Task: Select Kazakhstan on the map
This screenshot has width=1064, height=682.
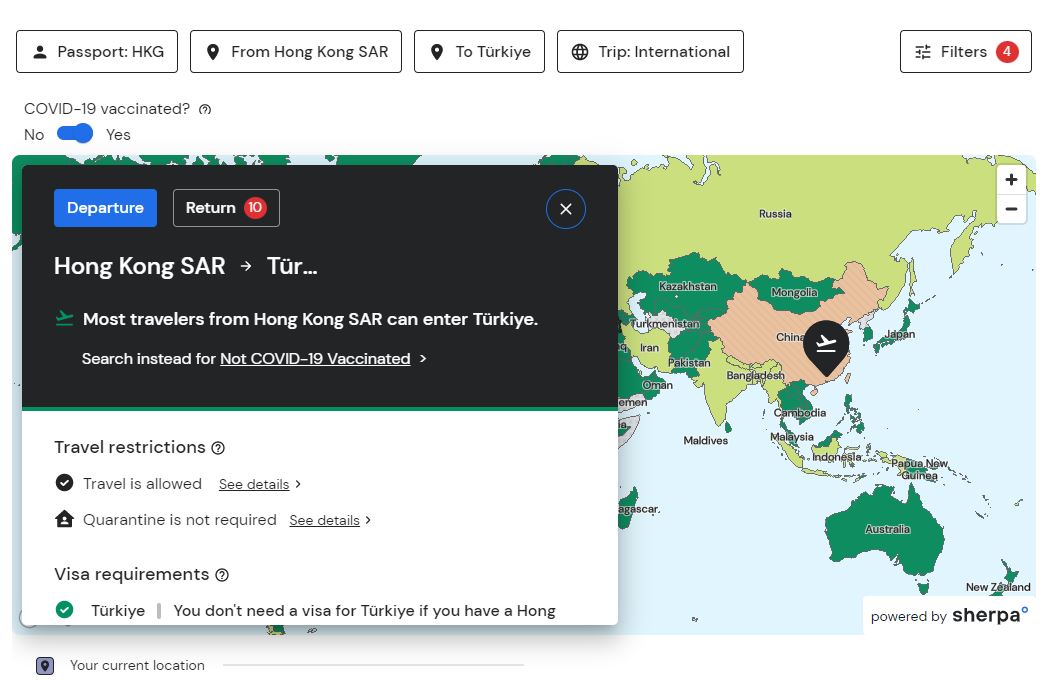Action: [x=687, y=286]
